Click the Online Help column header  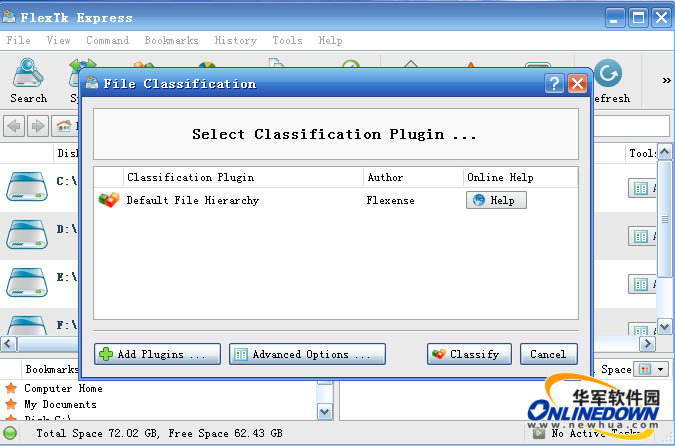520,177
